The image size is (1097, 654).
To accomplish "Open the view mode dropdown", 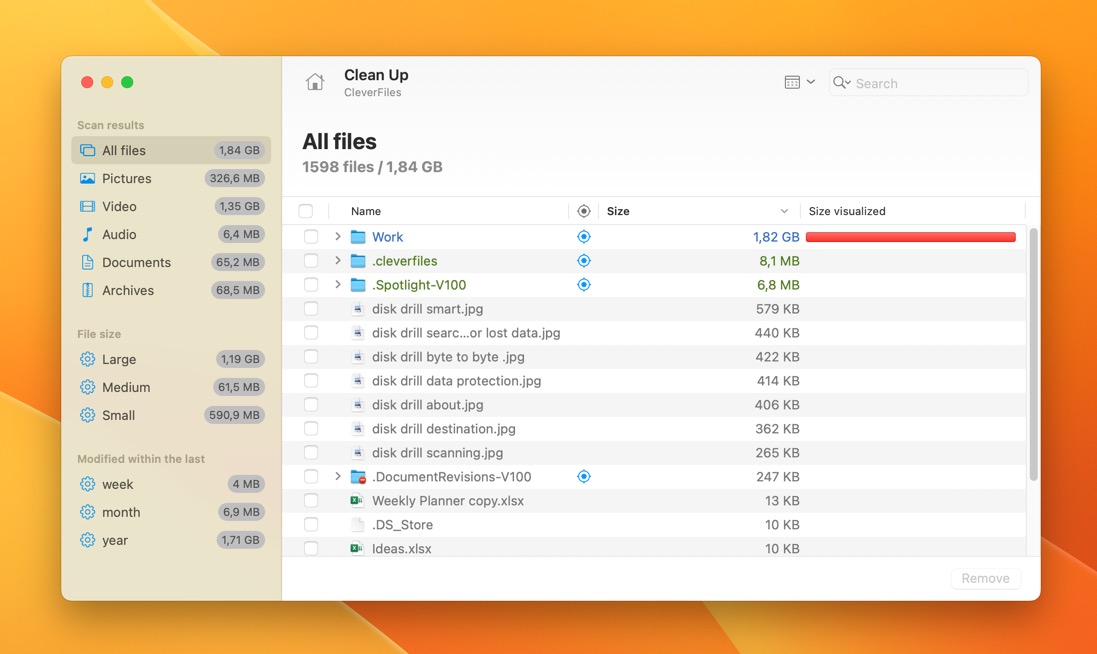I will pos(800,82).
